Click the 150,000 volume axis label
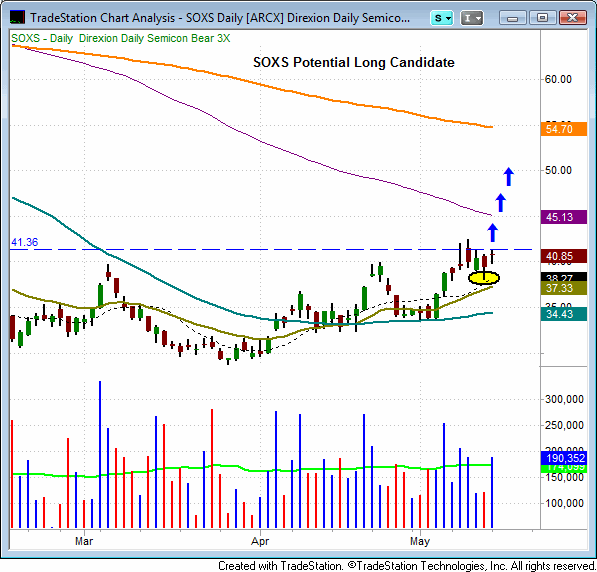Image resolution: width=597 pixels, height=572 pixels. pos(564,478)
